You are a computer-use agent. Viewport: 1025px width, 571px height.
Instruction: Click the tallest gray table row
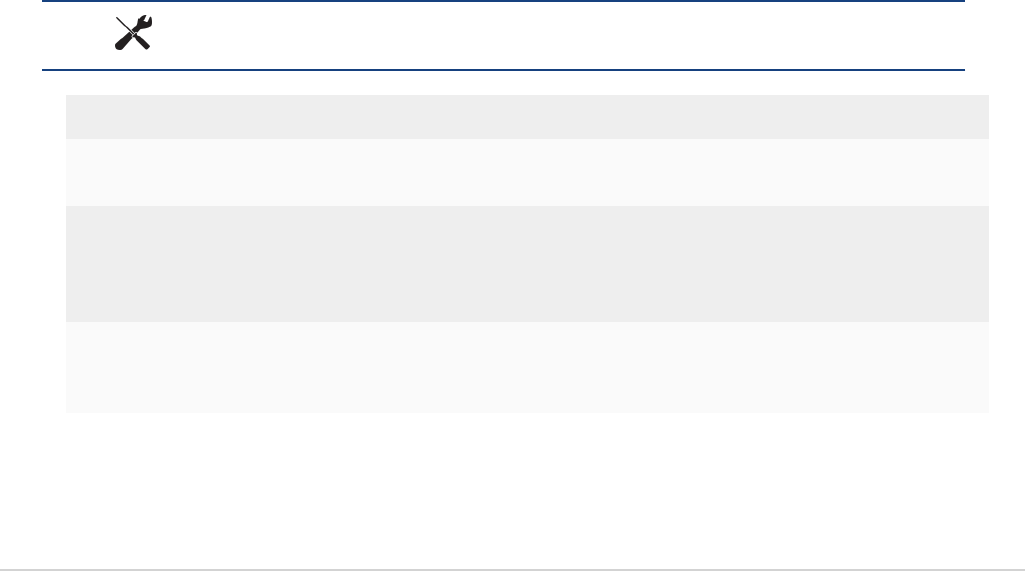pos(527,263)
